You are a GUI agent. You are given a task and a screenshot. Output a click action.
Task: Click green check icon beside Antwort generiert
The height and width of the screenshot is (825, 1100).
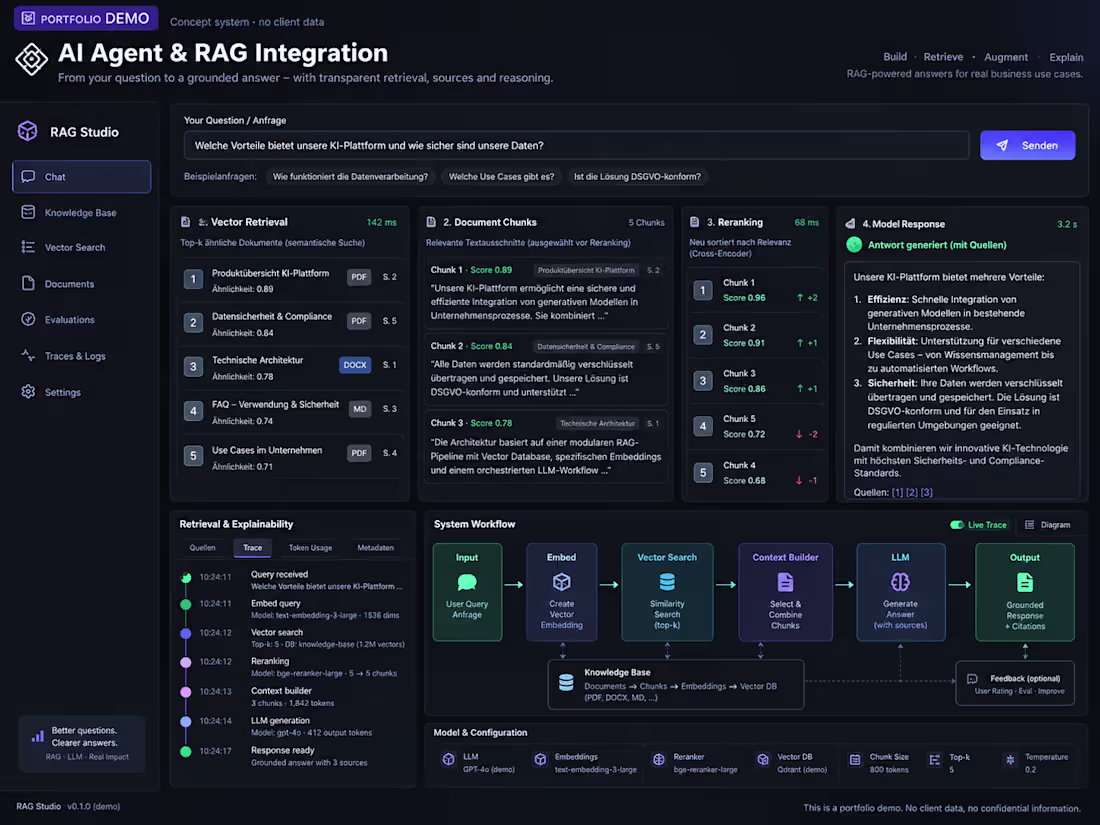point(854,245)
